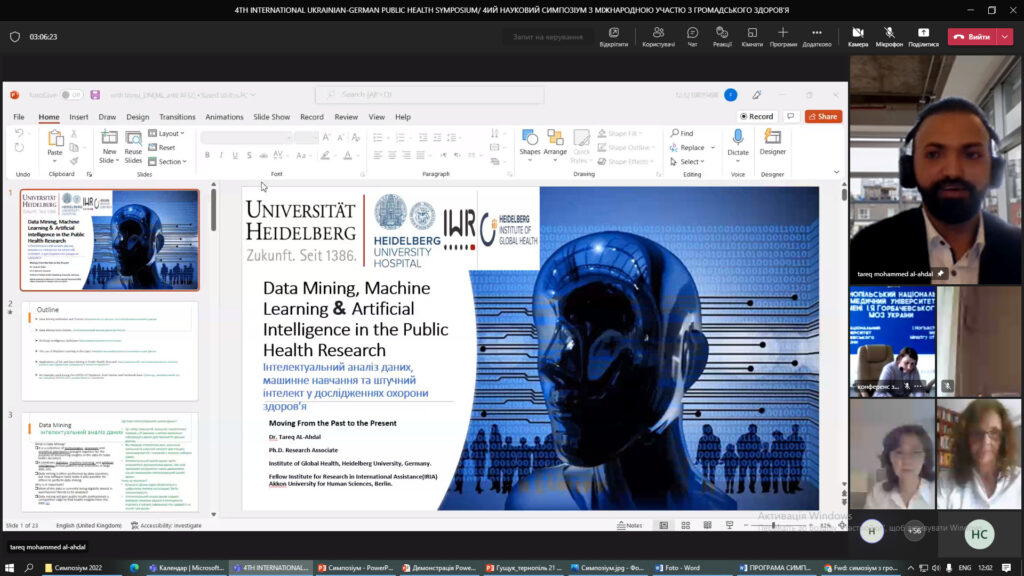This screenshot has height=576, width=1024.
Task: Select the Outline slide 2 thumbnail
Action: (x=109, y=350)
